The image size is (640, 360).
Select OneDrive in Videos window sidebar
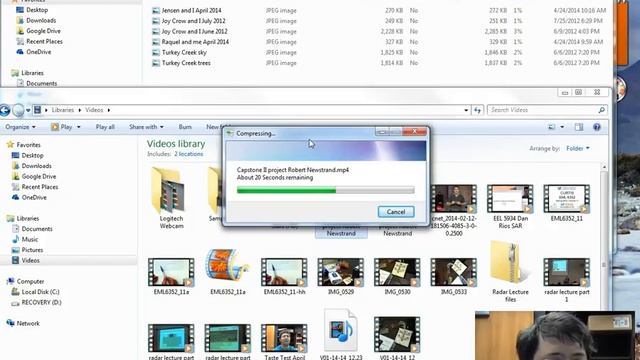click(x=34, y=197)
